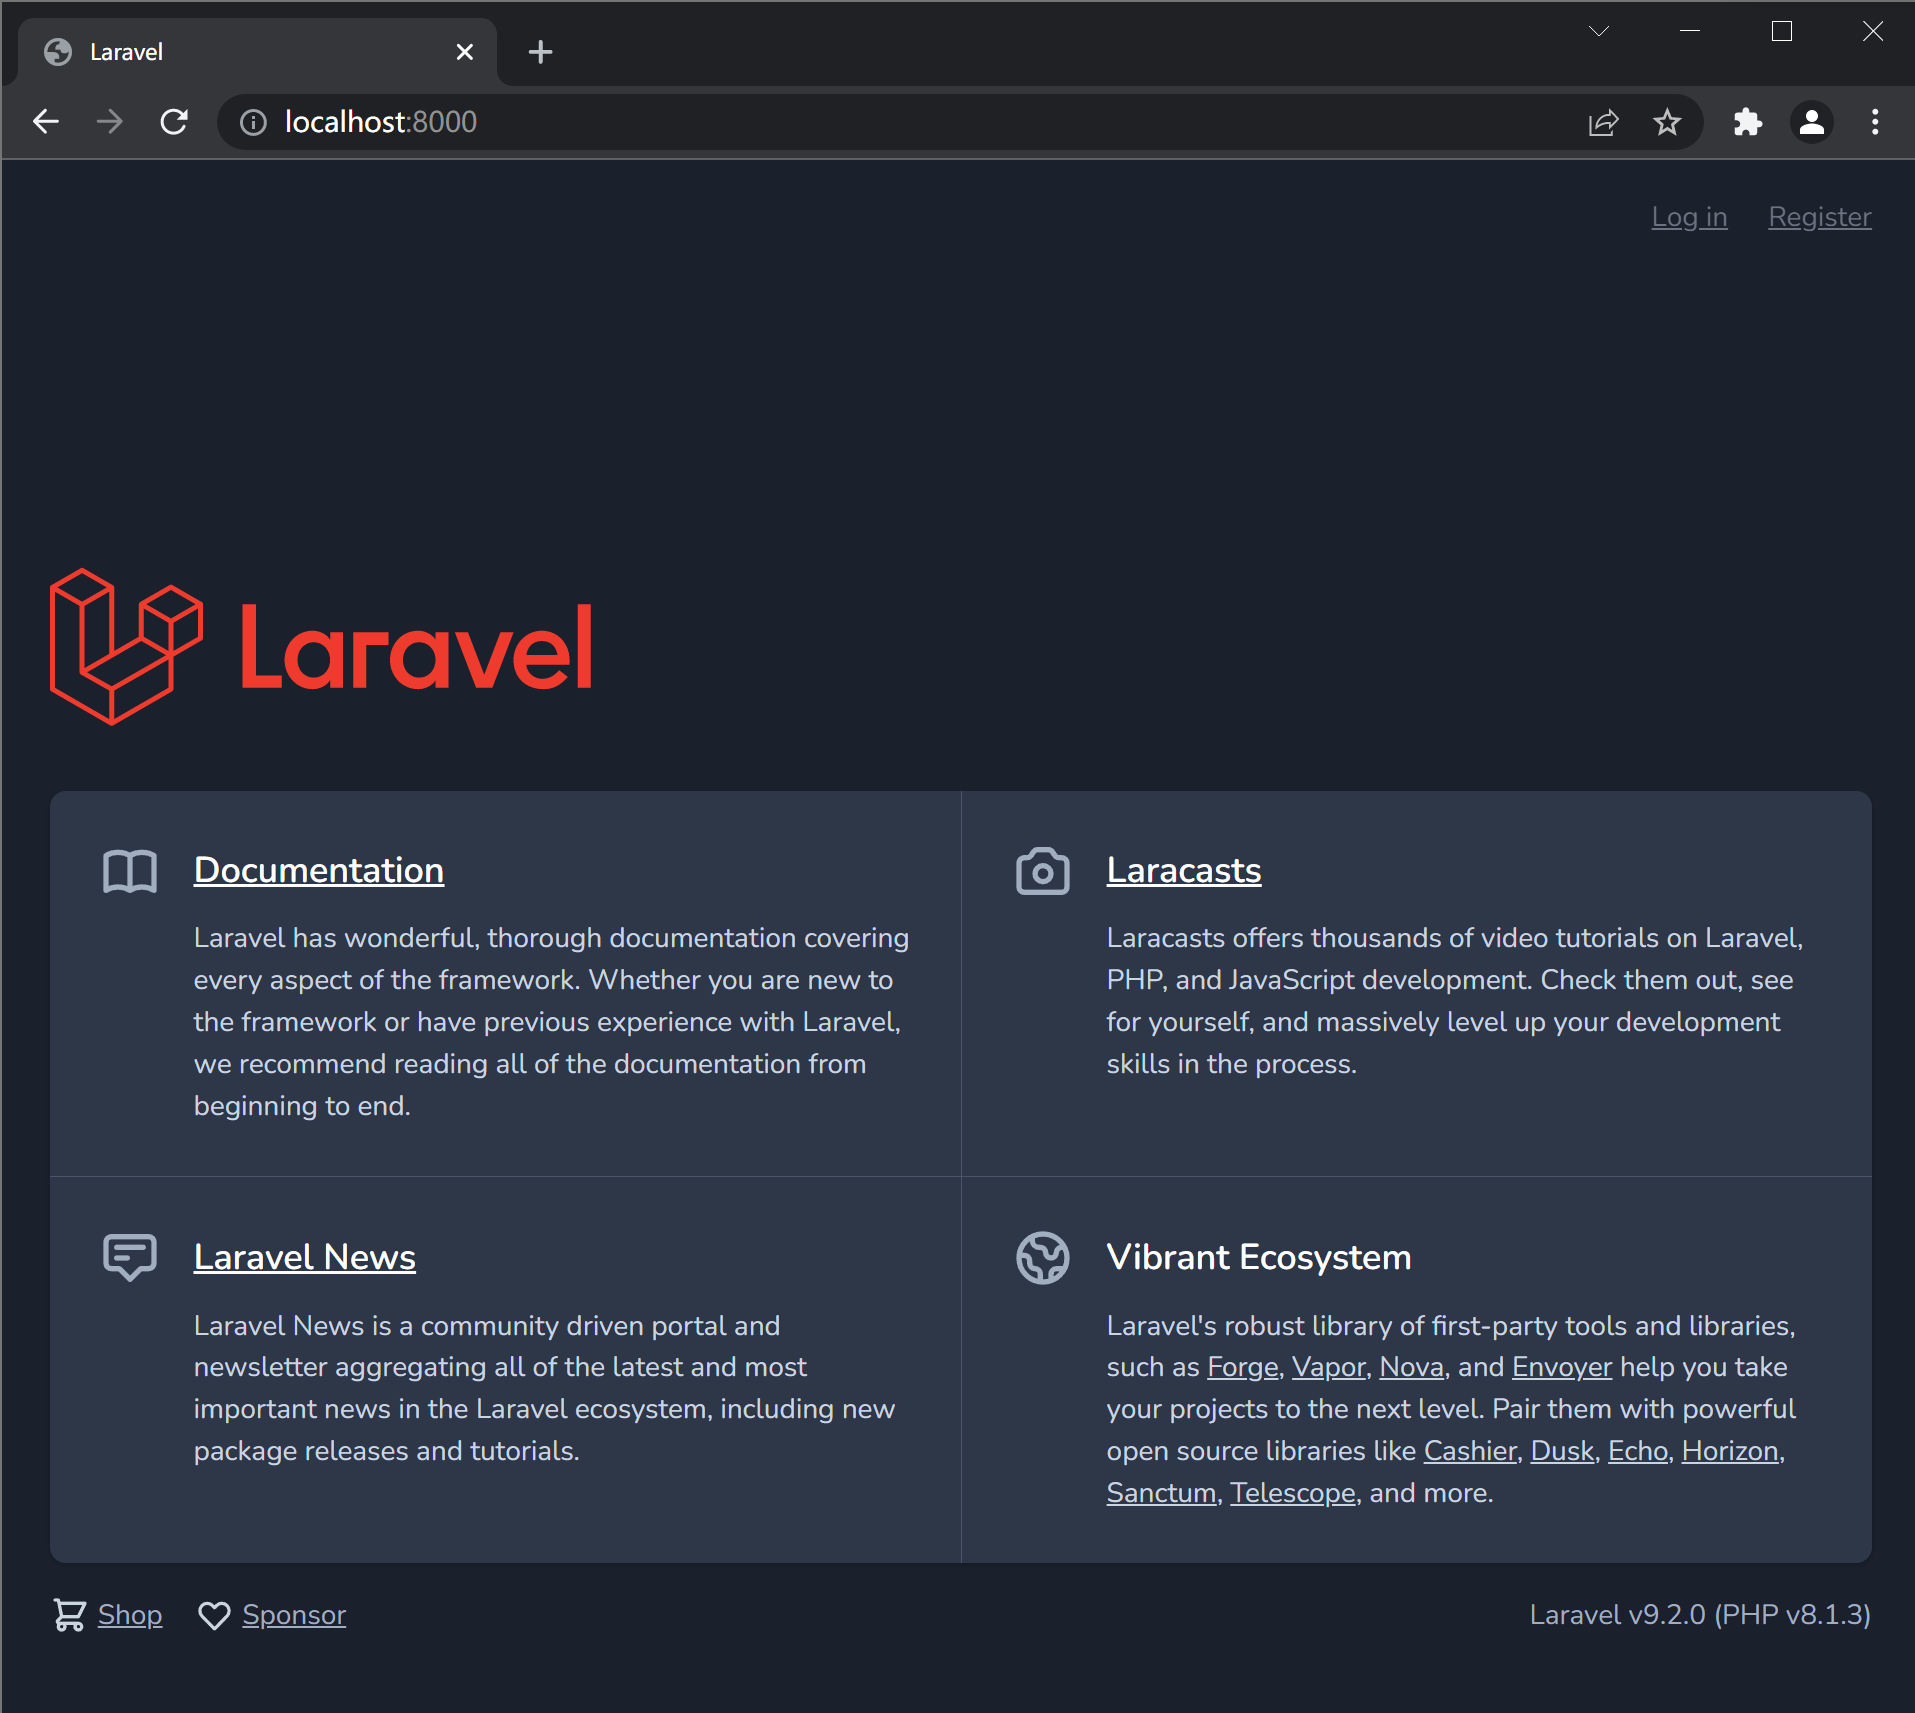
Task: Click the browser forward arrow
Action: coord(110,122)
